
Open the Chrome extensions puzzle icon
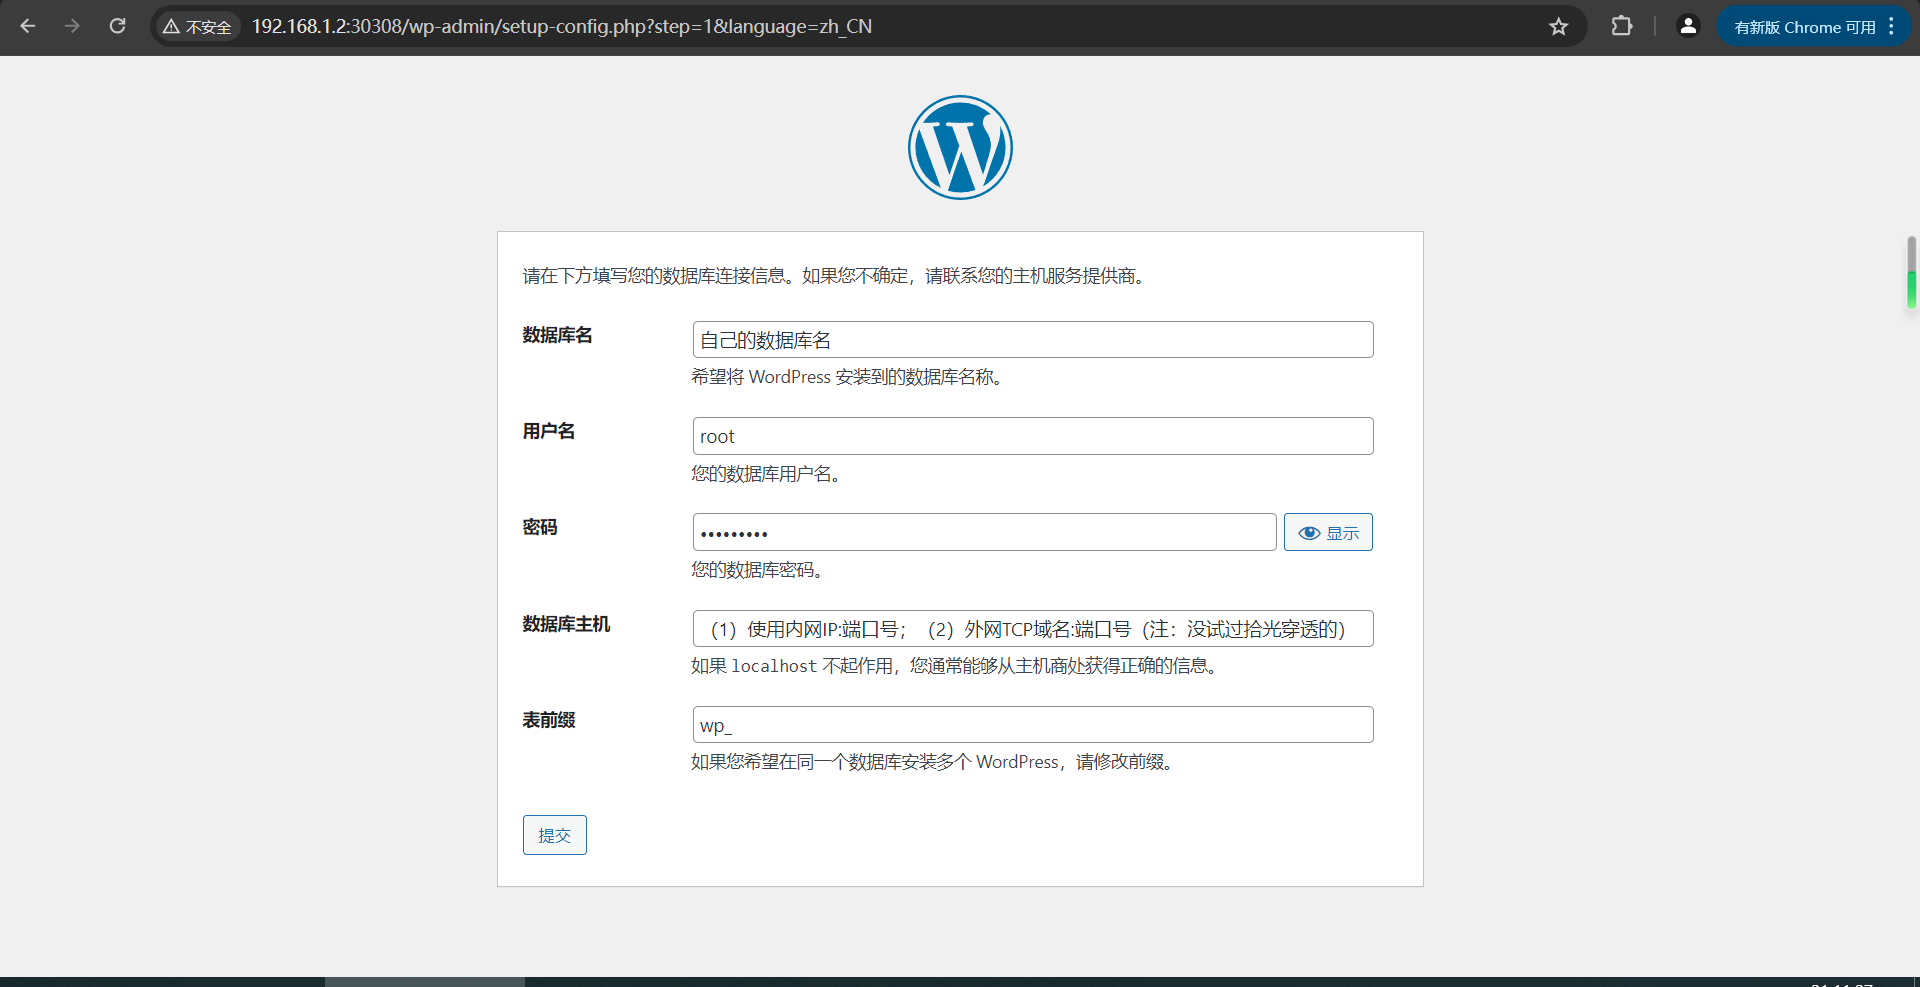[1622, 27]
